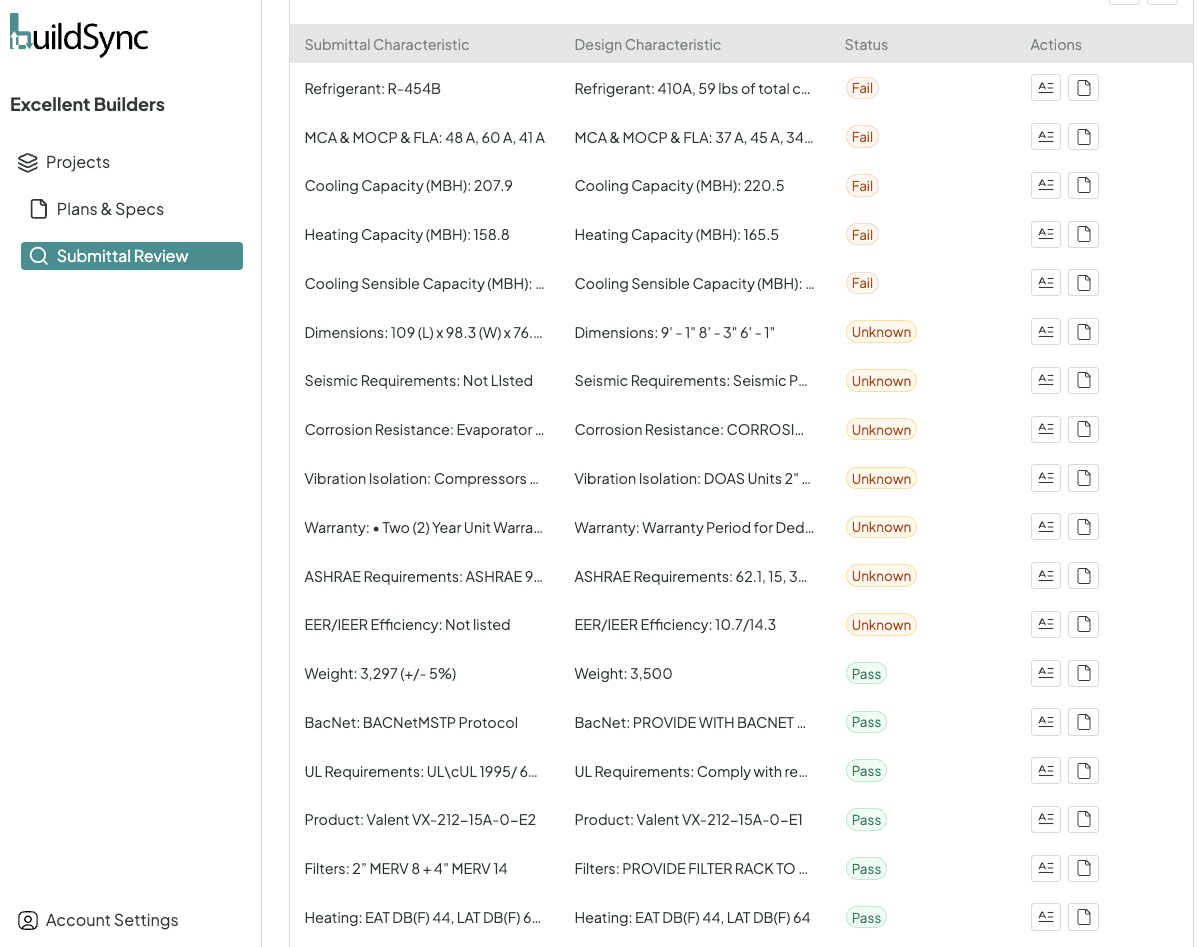
Task: Select 'EER/IEER Efficiency: 10.7/14.3' design cell
Action: pos(675,625)
